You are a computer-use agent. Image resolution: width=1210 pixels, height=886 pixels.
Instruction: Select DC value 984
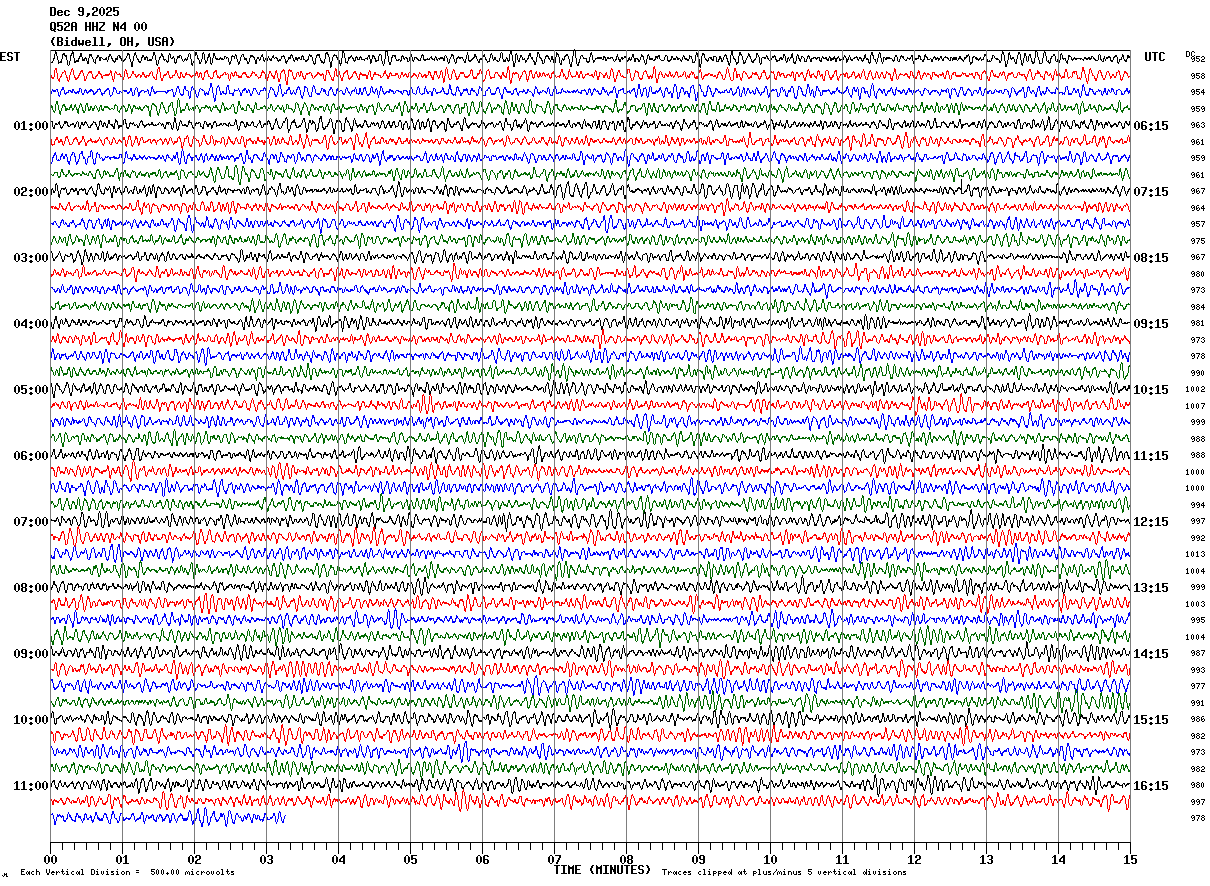[1198, 307]
